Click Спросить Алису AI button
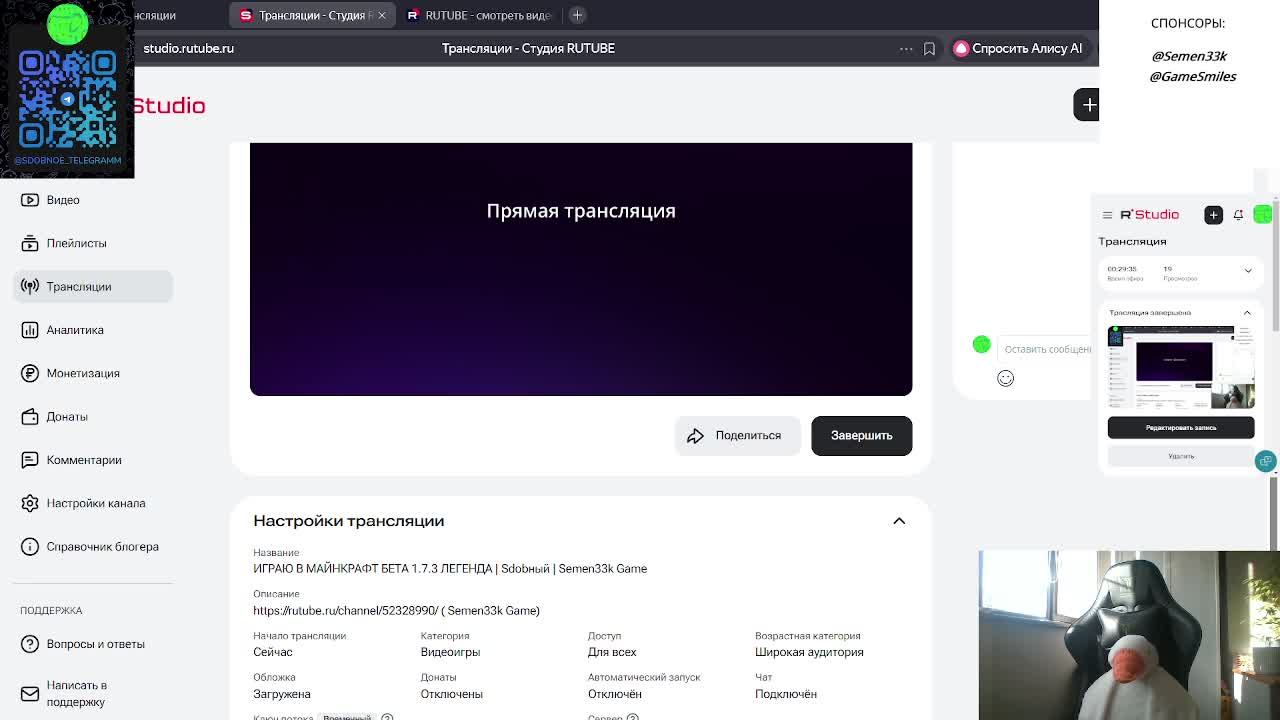Image resolution: width=1280 pixels, height=720 pixels. tap(1017, 48)
